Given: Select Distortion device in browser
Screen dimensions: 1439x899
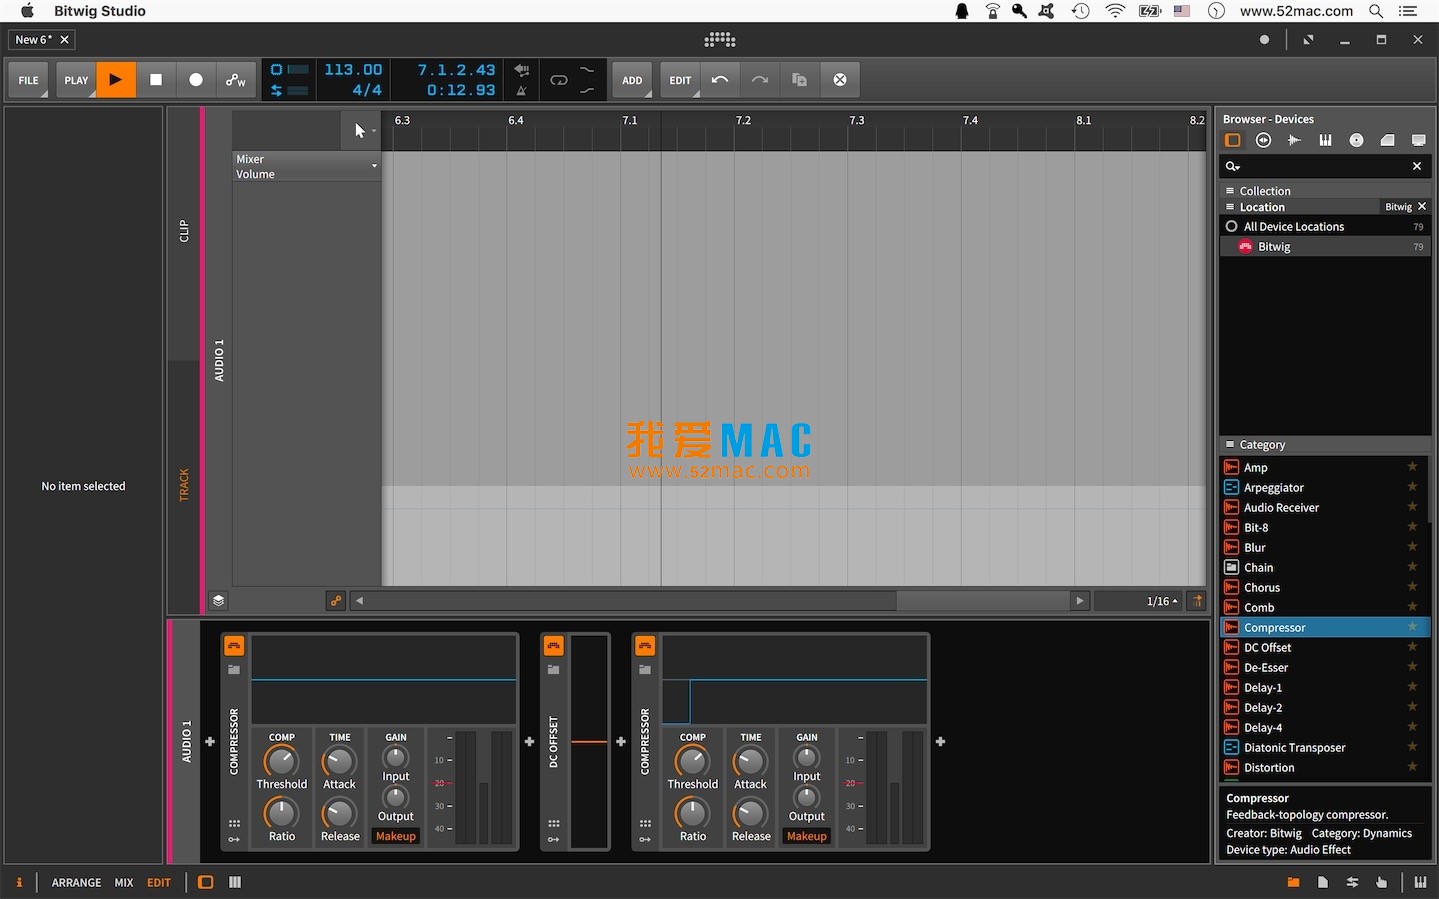Looking at the screenshot, I should pyautogui.click(x=1326, y=768).
